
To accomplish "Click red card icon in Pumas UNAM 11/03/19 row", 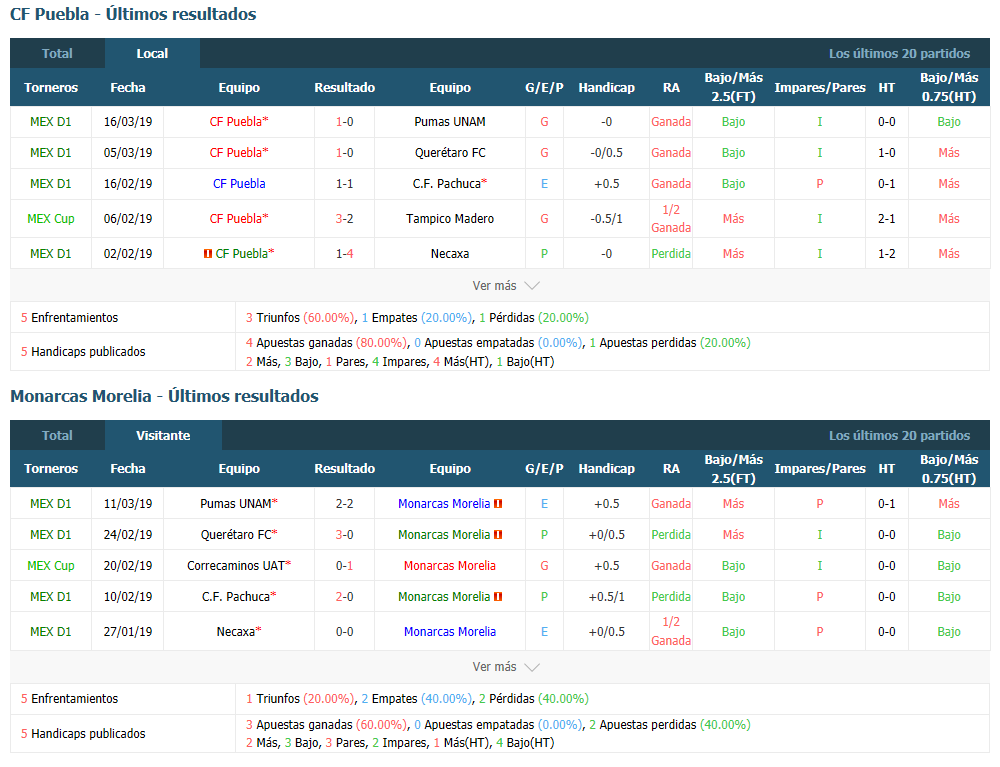I will (x=498, y=504).
